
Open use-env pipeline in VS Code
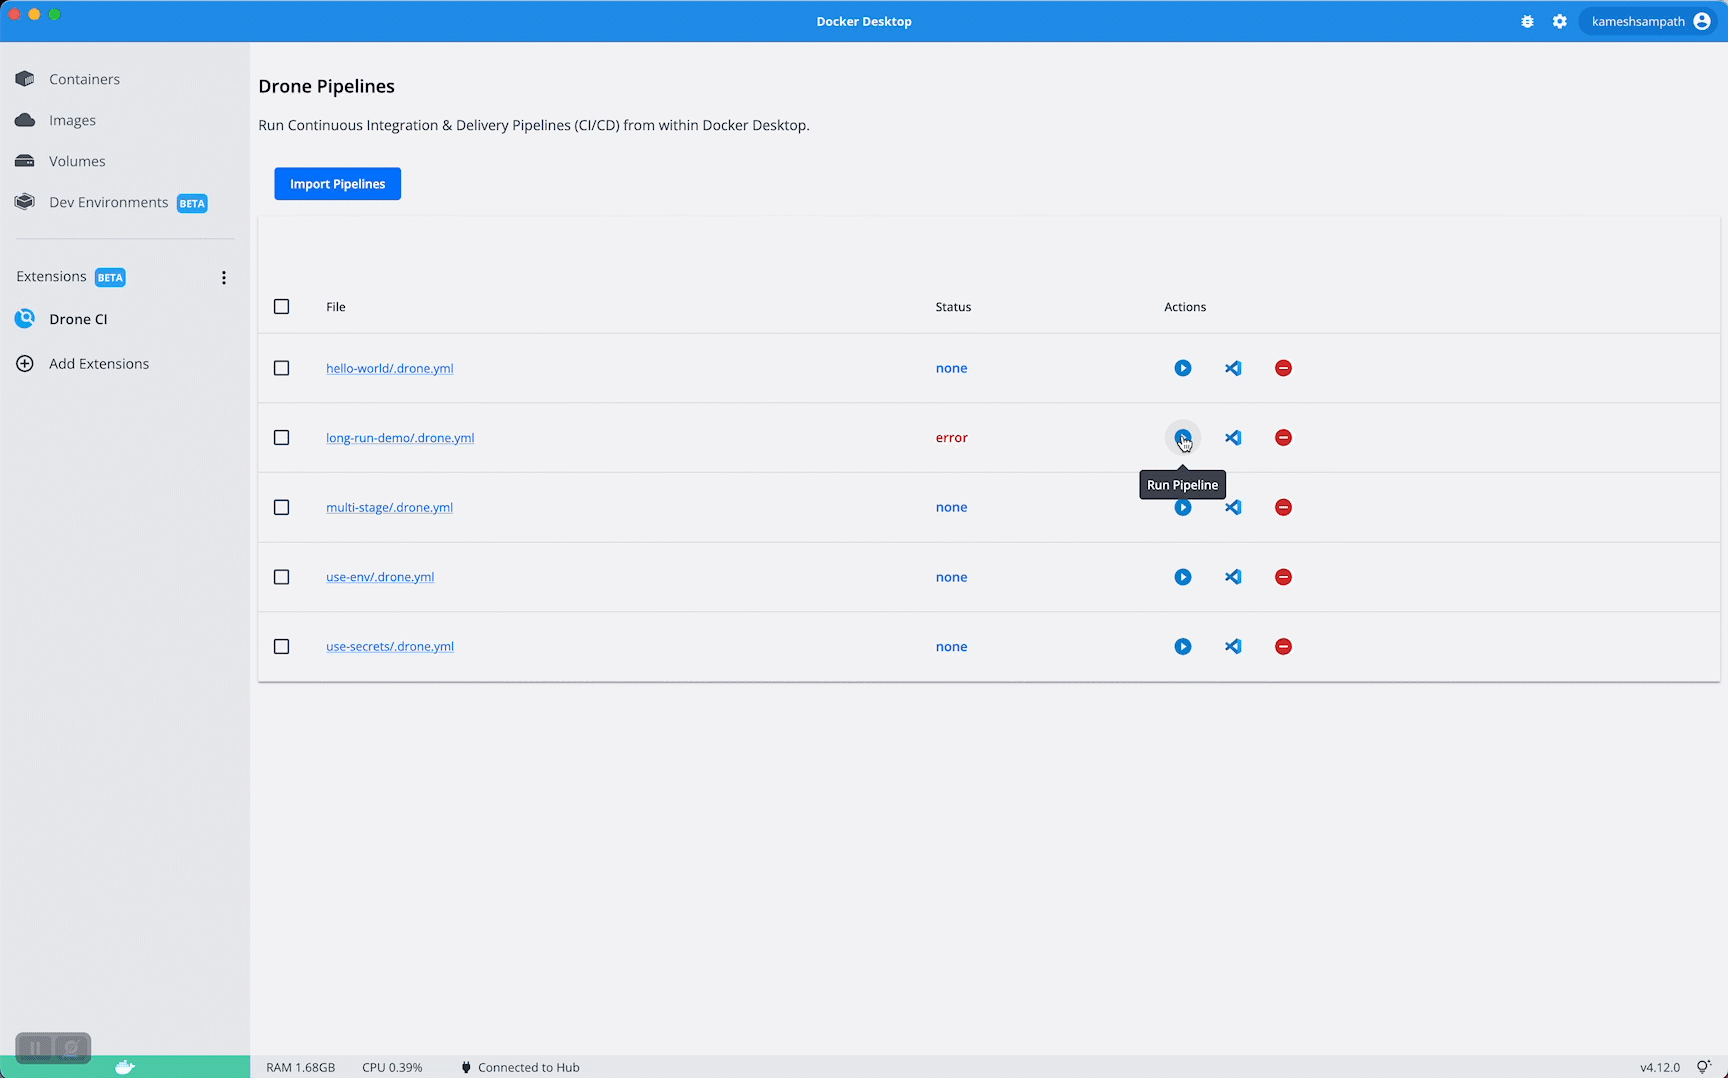(x=1233, y=577)
